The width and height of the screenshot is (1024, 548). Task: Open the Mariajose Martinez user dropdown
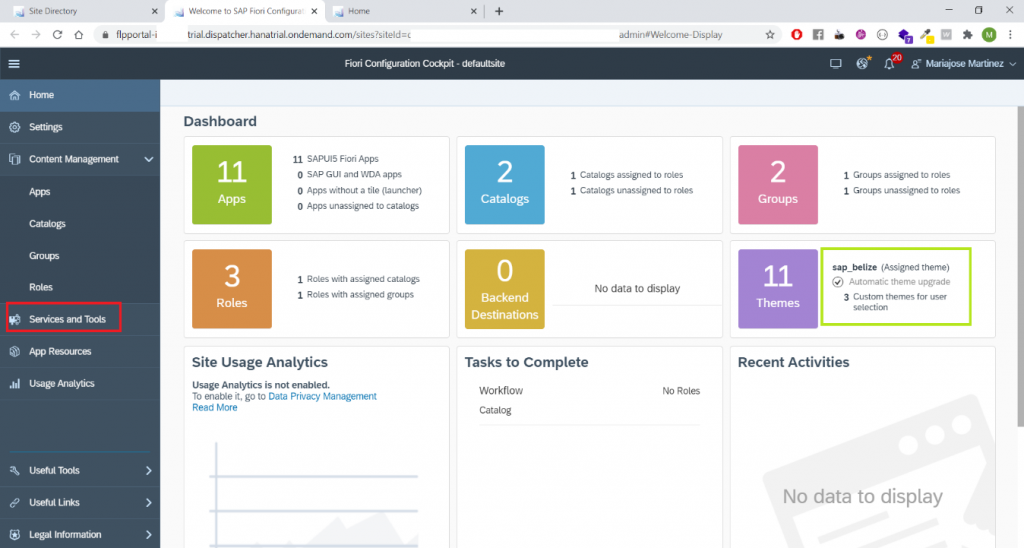coord(964,63)
